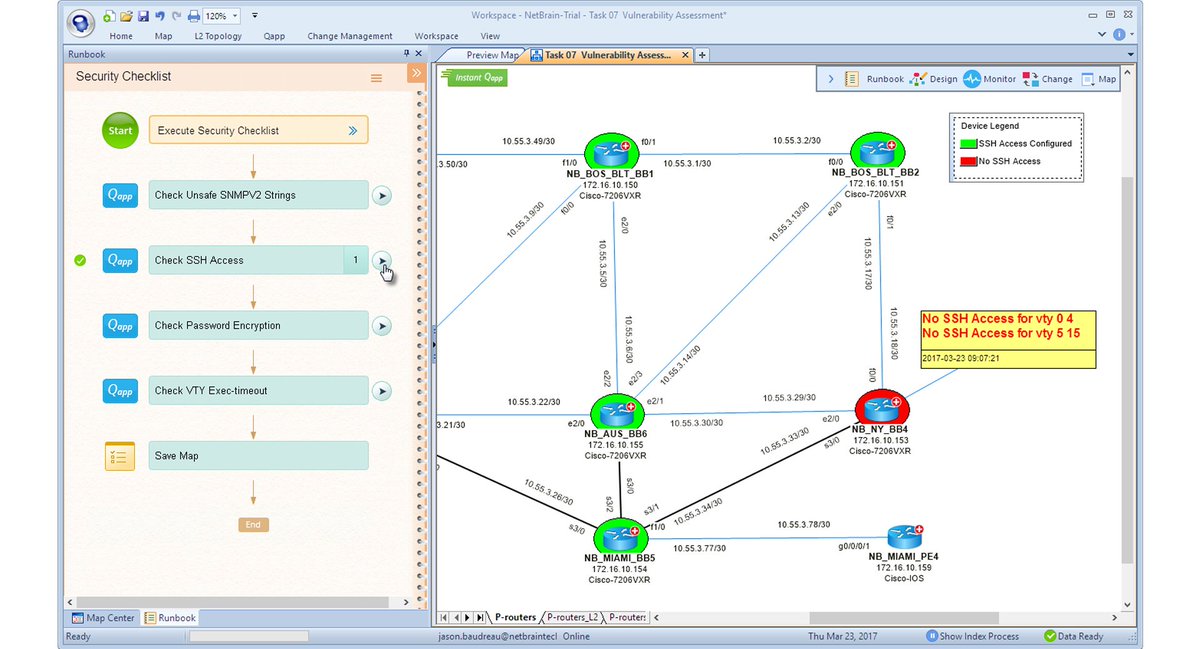Viewport: 1200px width, 649px height.
Task: Open the Home menu
Action: [x=121, y=36]
